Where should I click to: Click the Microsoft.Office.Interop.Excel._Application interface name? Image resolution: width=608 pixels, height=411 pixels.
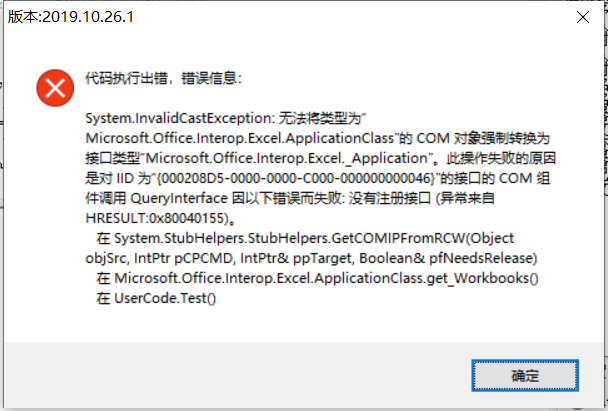[286, 158]
